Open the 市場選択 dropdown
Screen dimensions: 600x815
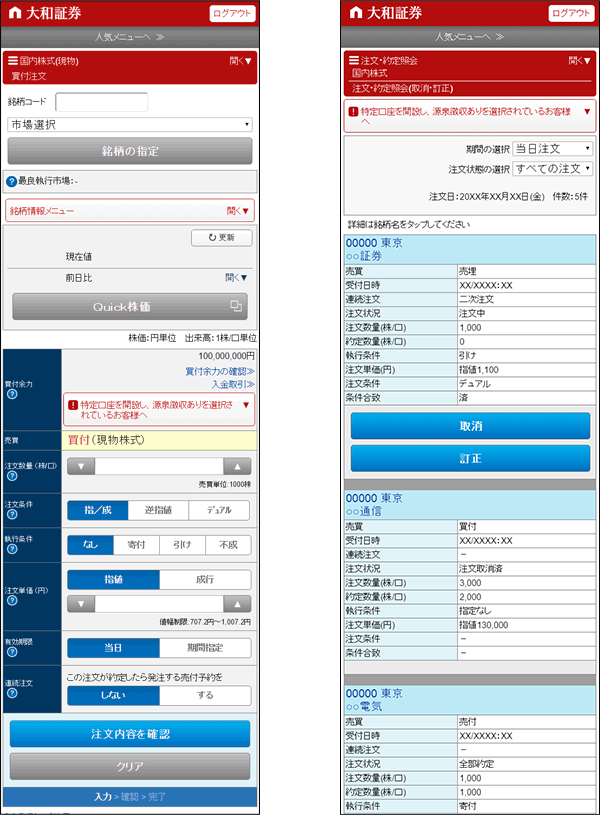[x=130, y=125]
